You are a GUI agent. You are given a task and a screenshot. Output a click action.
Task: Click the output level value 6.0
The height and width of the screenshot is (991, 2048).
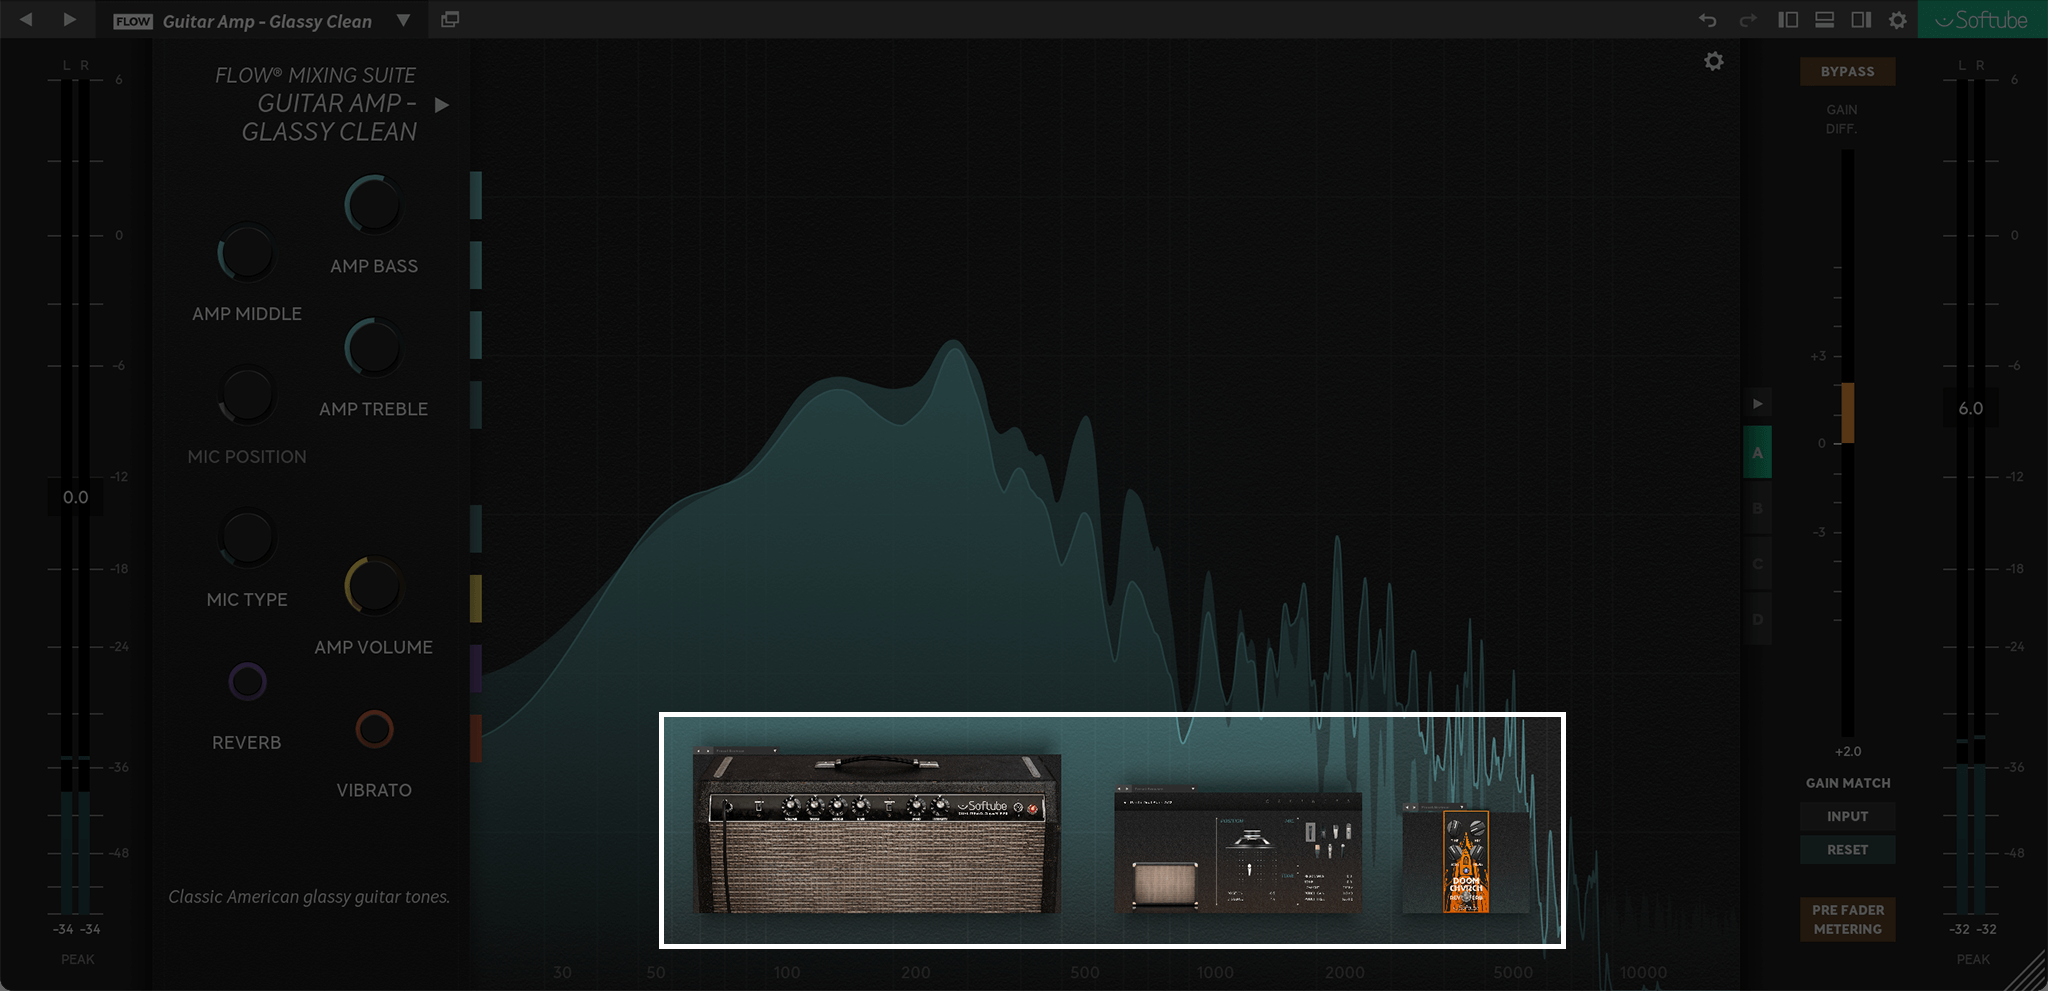click(x=1971, y=409)
